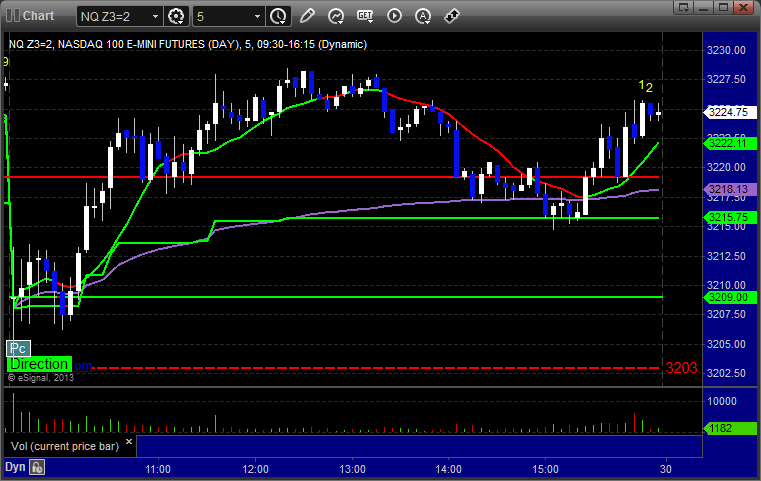The width and height of the screenshot is (761, 481).
Task: Click the 15:00 time axis label
Action: click(x=546, y=469)
